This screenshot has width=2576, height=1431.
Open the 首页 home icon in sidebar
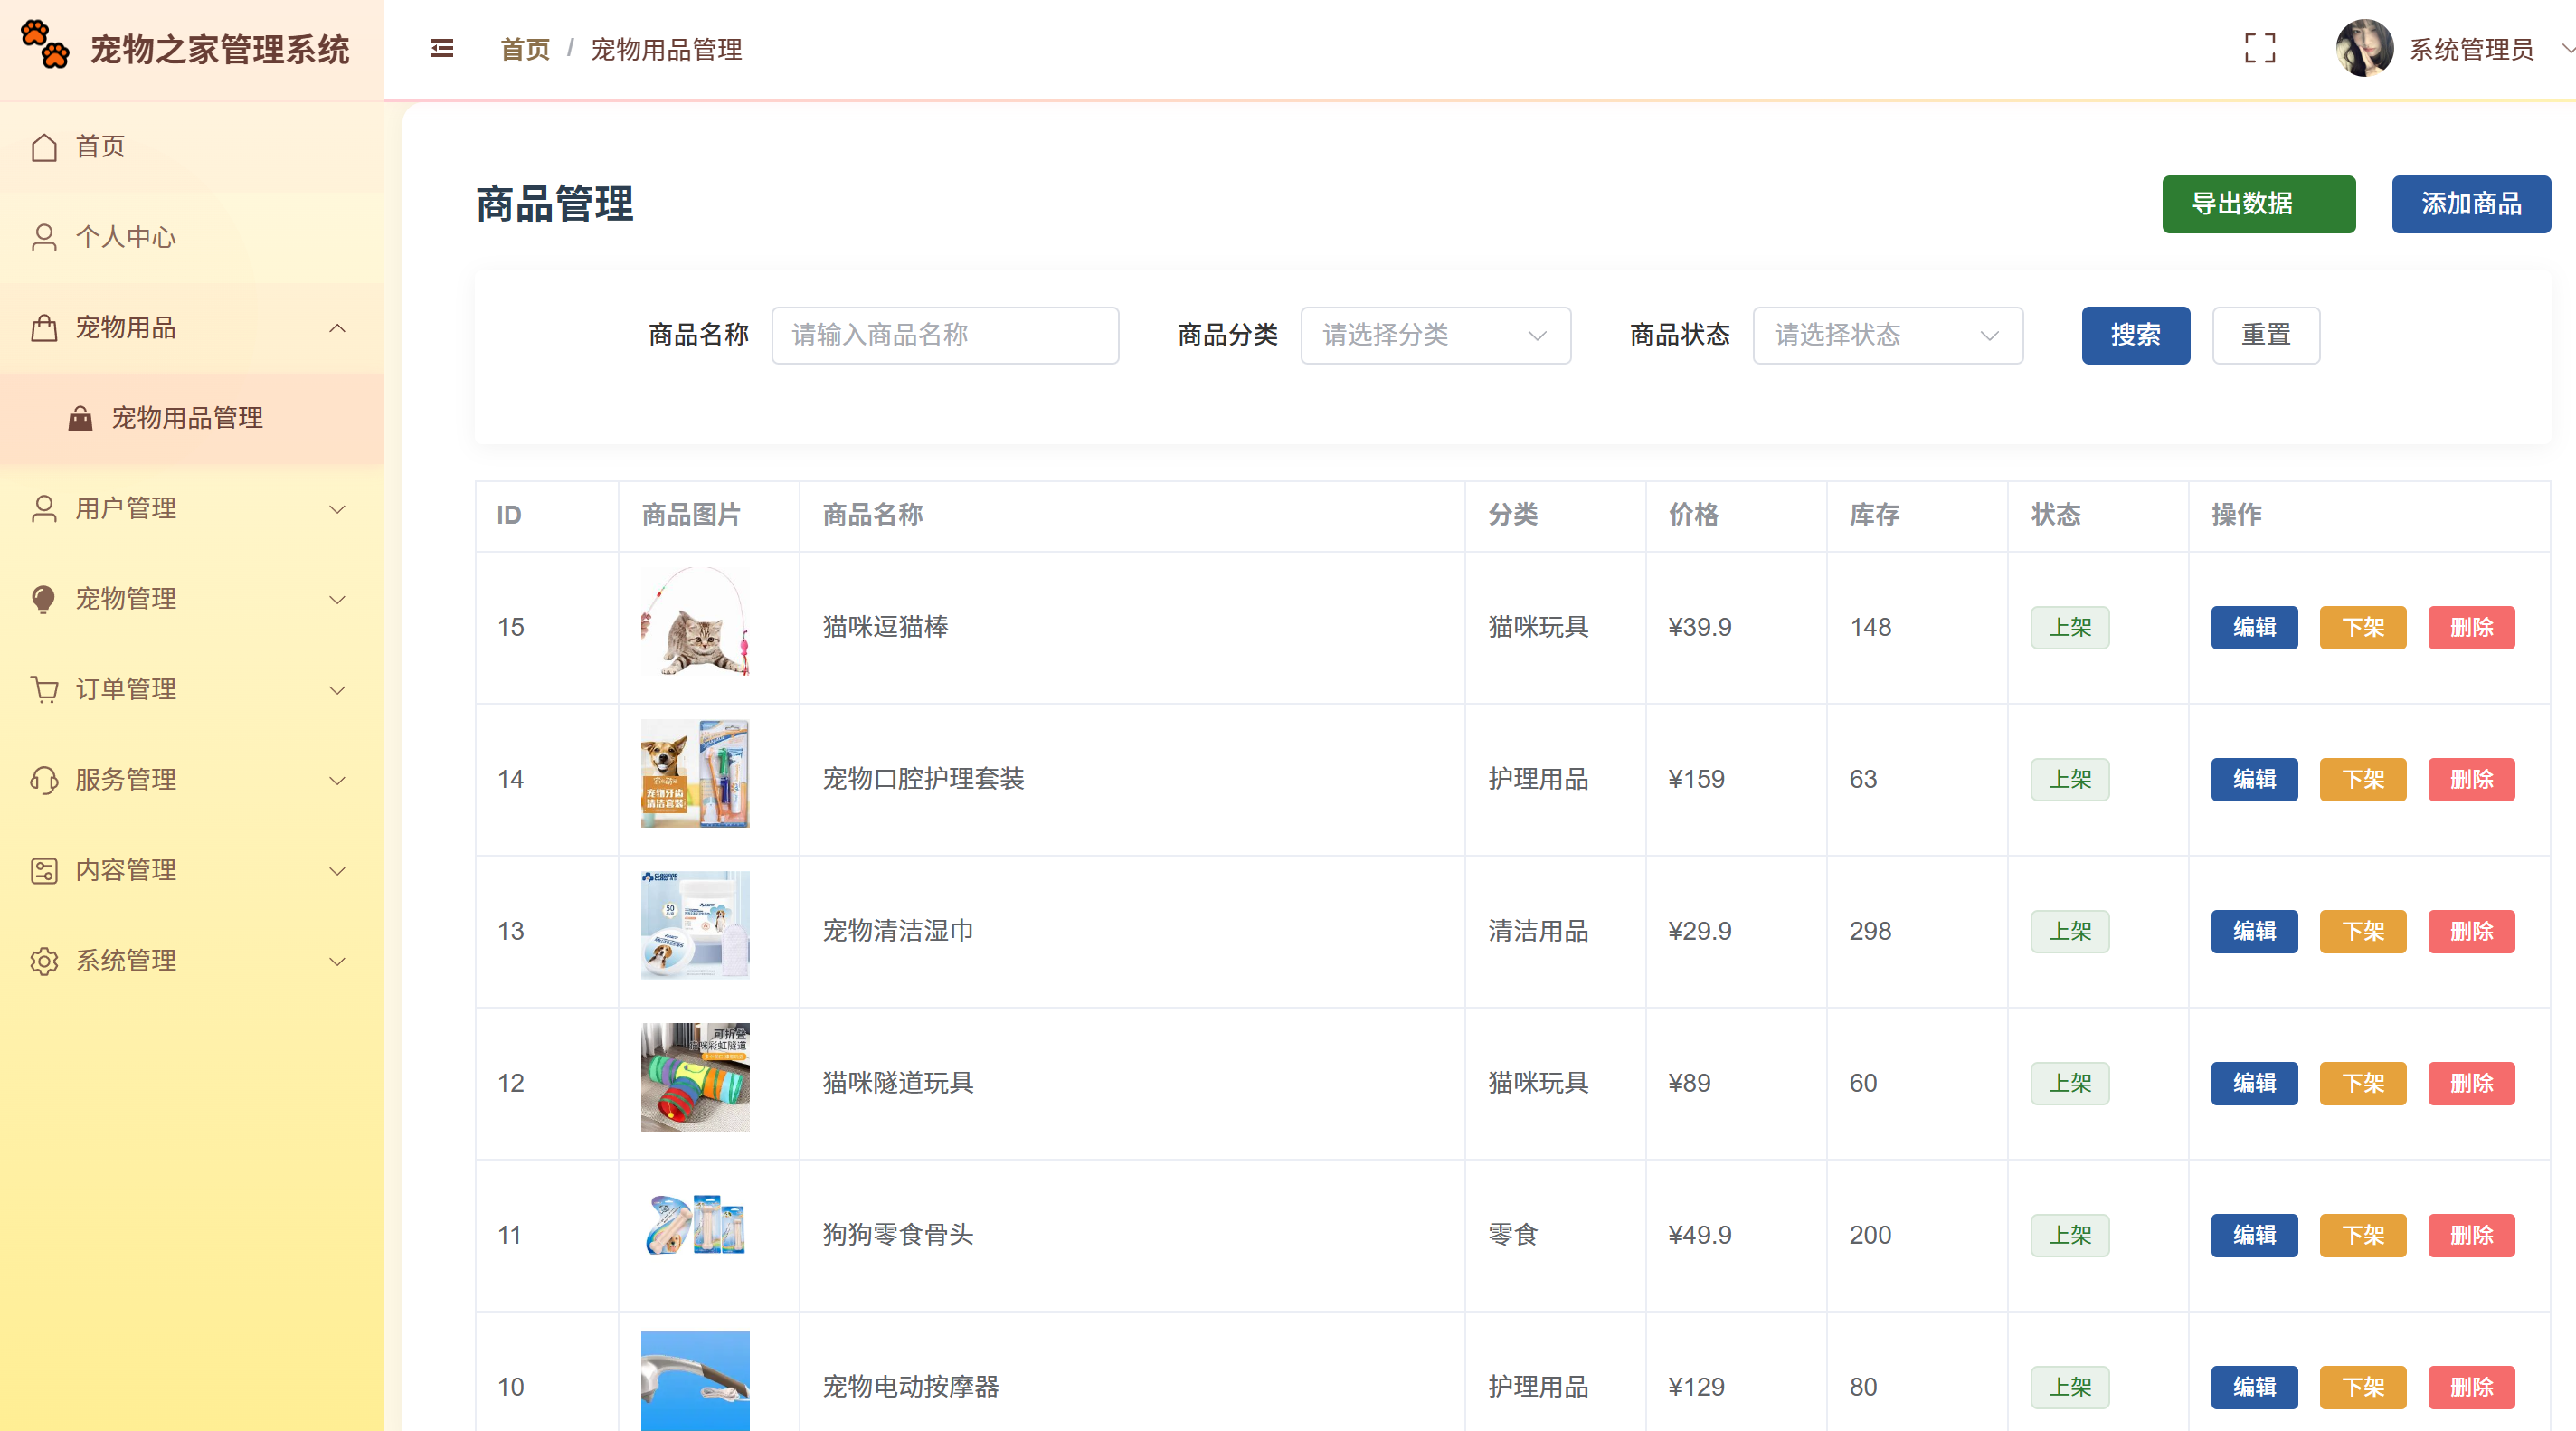coord(44,146)
